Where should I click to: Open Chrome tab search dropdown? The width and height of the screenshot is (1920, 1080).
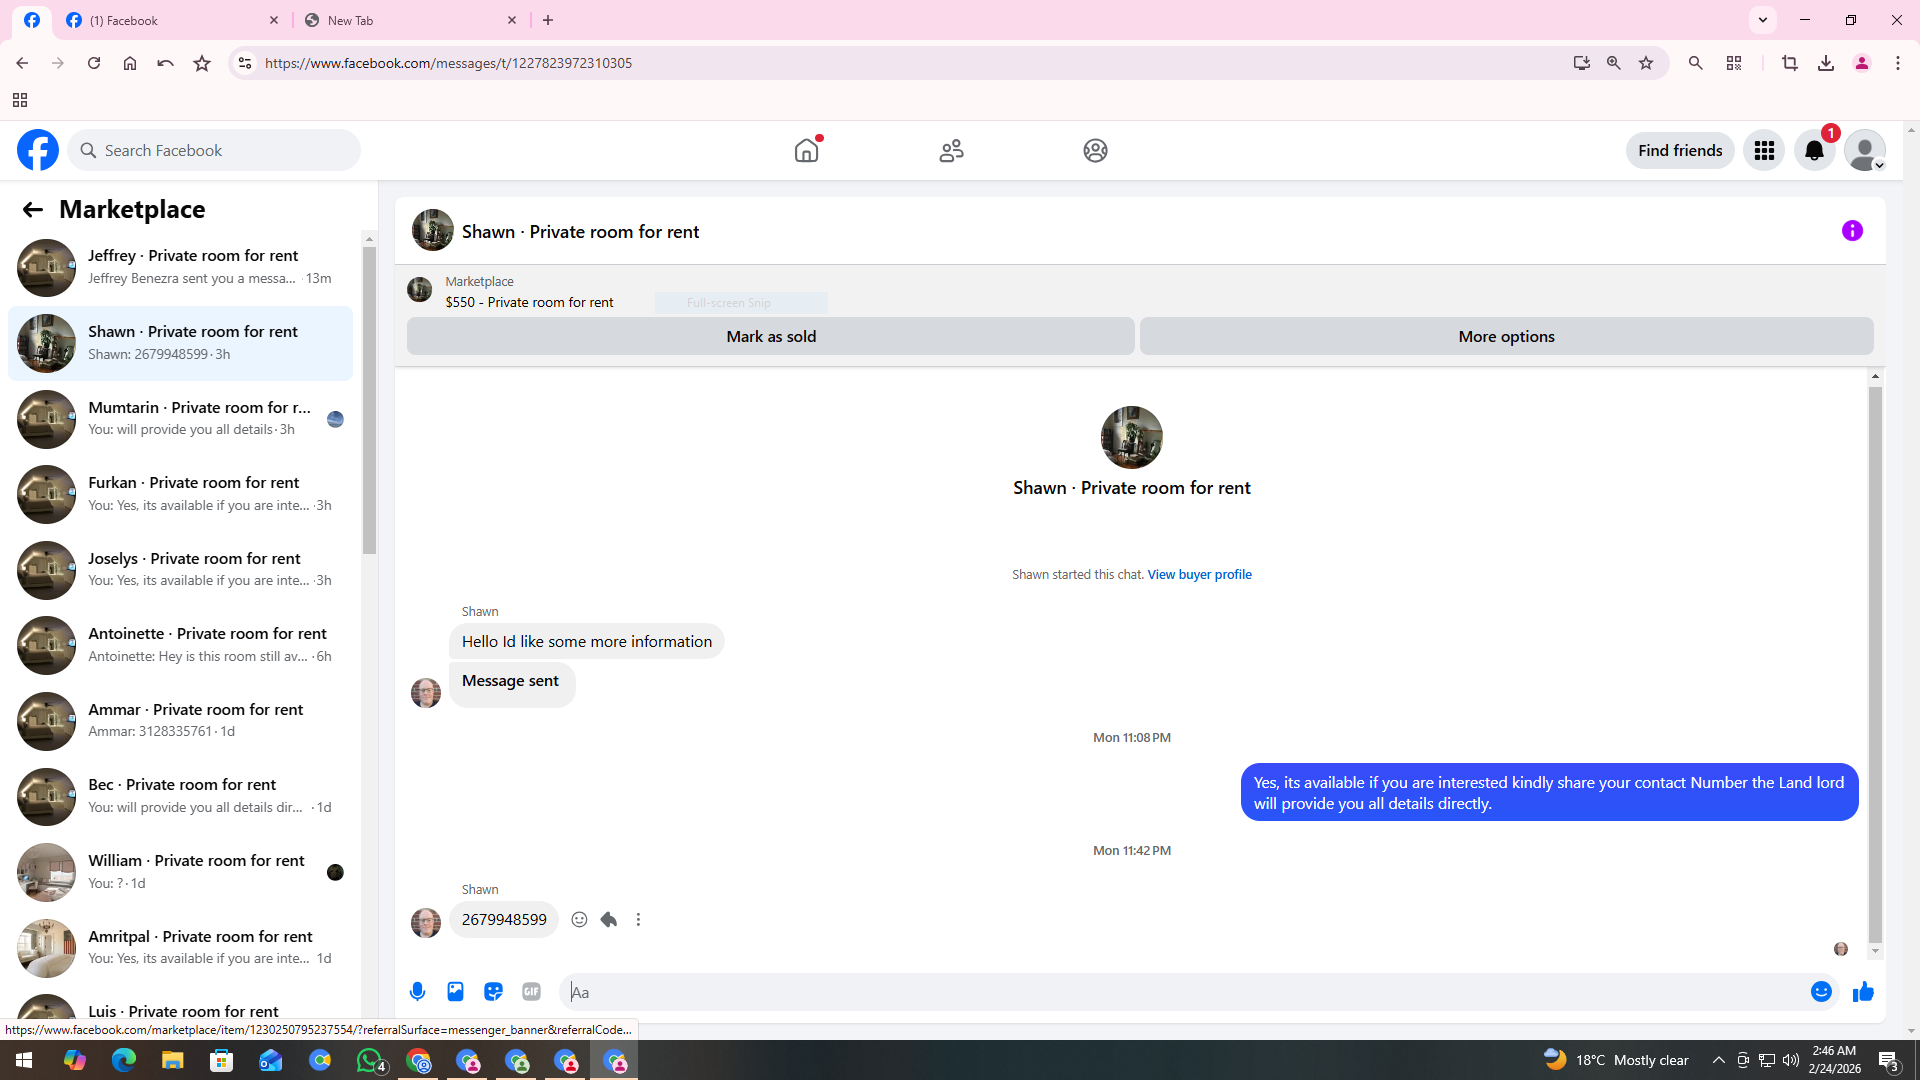click(1762, 20)
